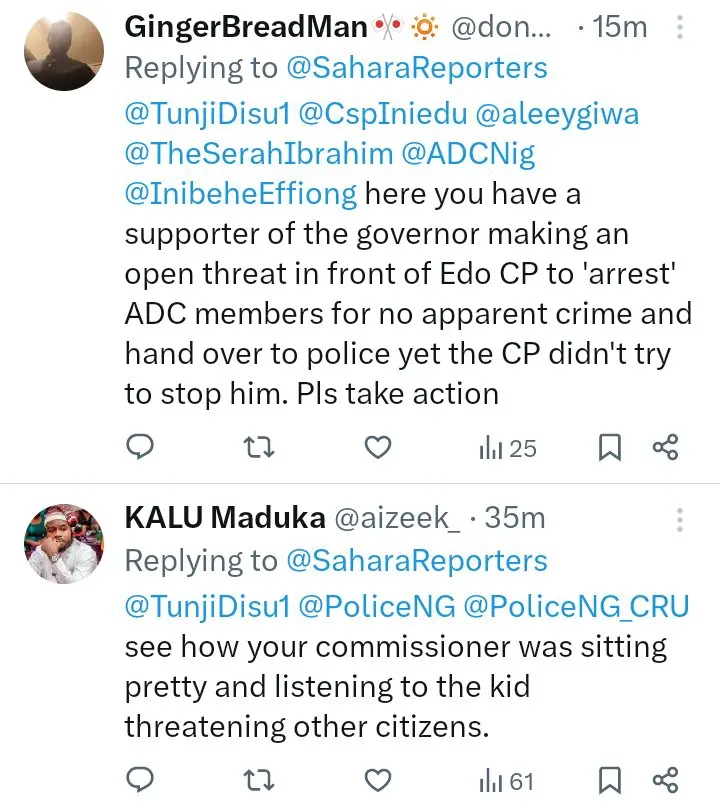The image size is (720, 811).
Task: Bookmark GingerBreadMan's tweet
Action: pyautogui.click(x=609, y=448)
